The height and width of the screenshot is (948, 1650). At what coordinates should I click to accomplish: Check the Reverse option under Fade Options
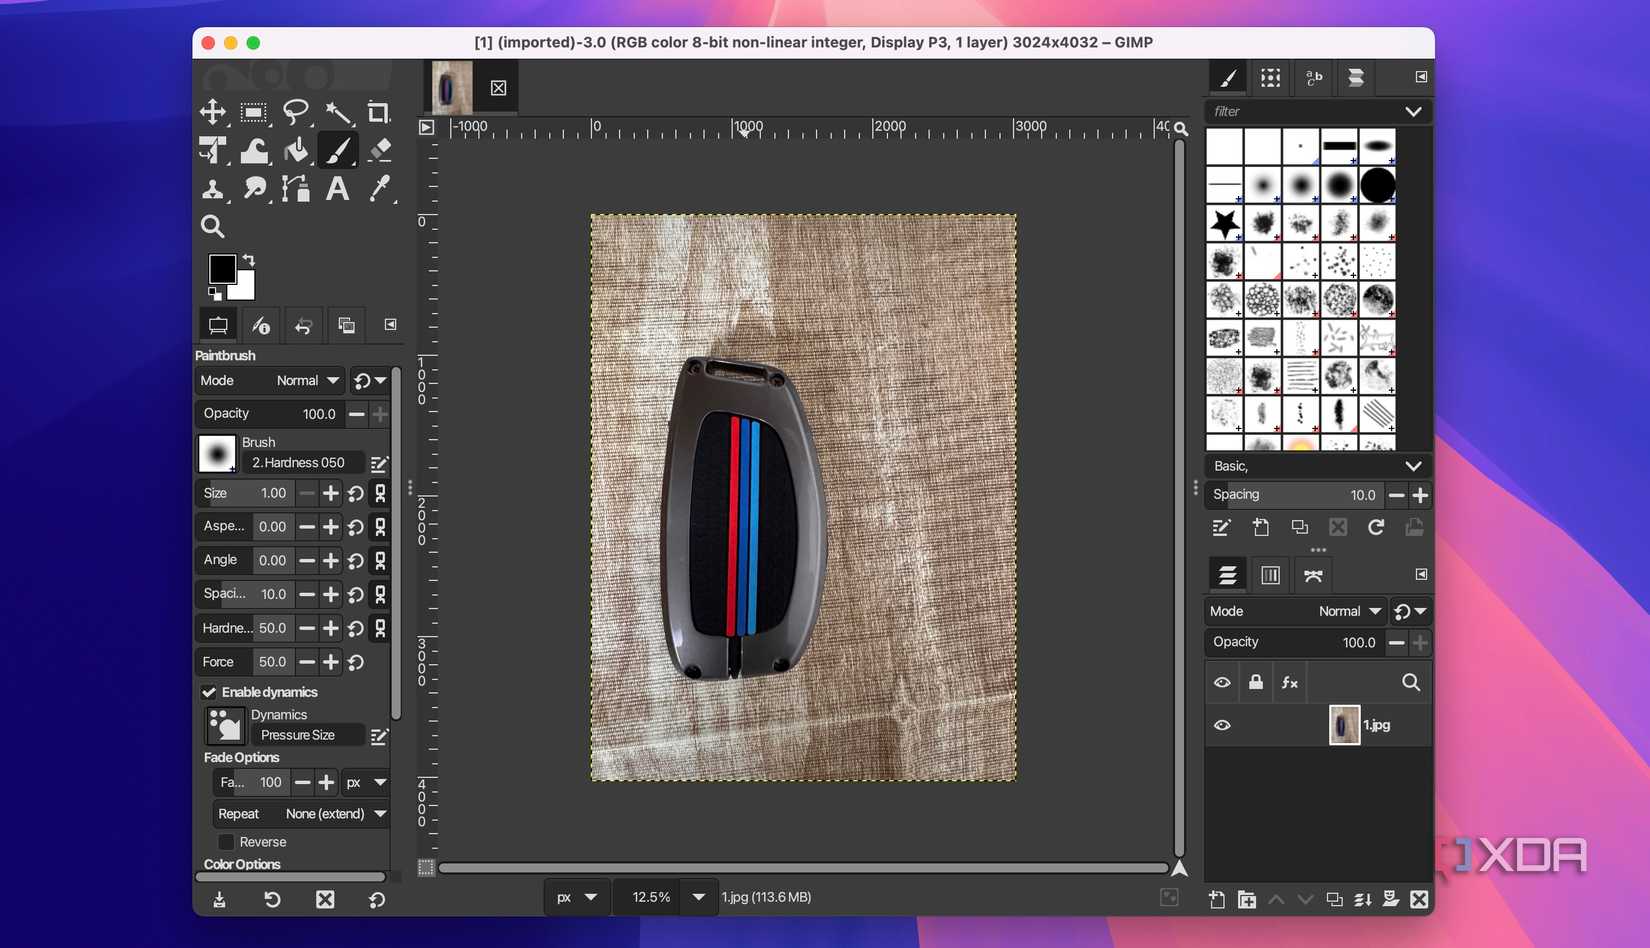coord(226,841)
